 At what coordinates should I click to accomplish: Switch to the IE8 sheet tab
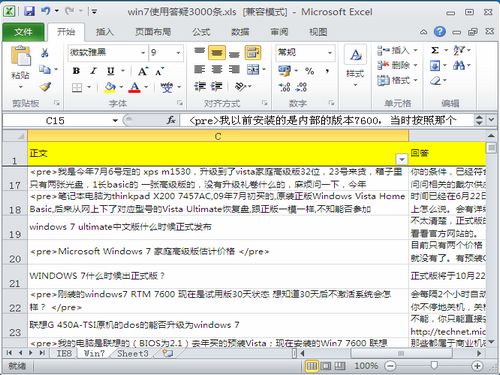(x=64, y=353)
